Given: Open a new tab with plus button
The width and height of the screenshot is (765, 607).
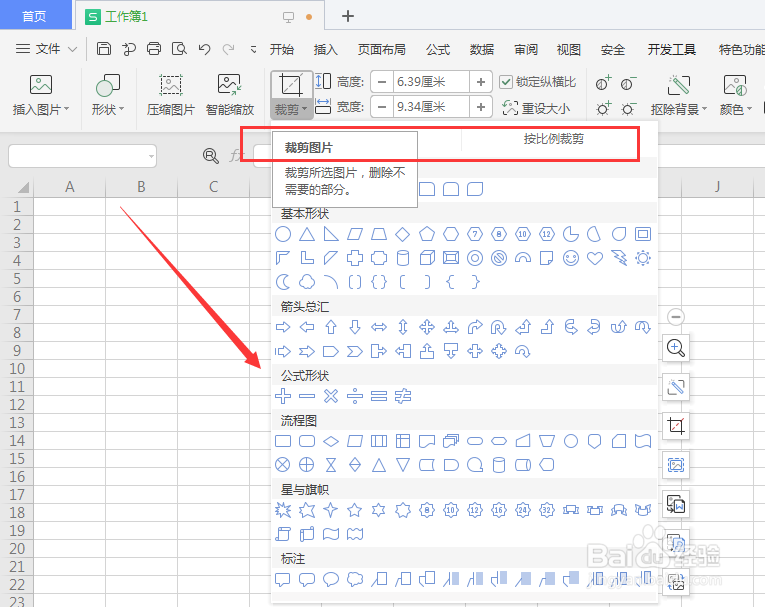Looking at the screenshot, I should (348, 16).
